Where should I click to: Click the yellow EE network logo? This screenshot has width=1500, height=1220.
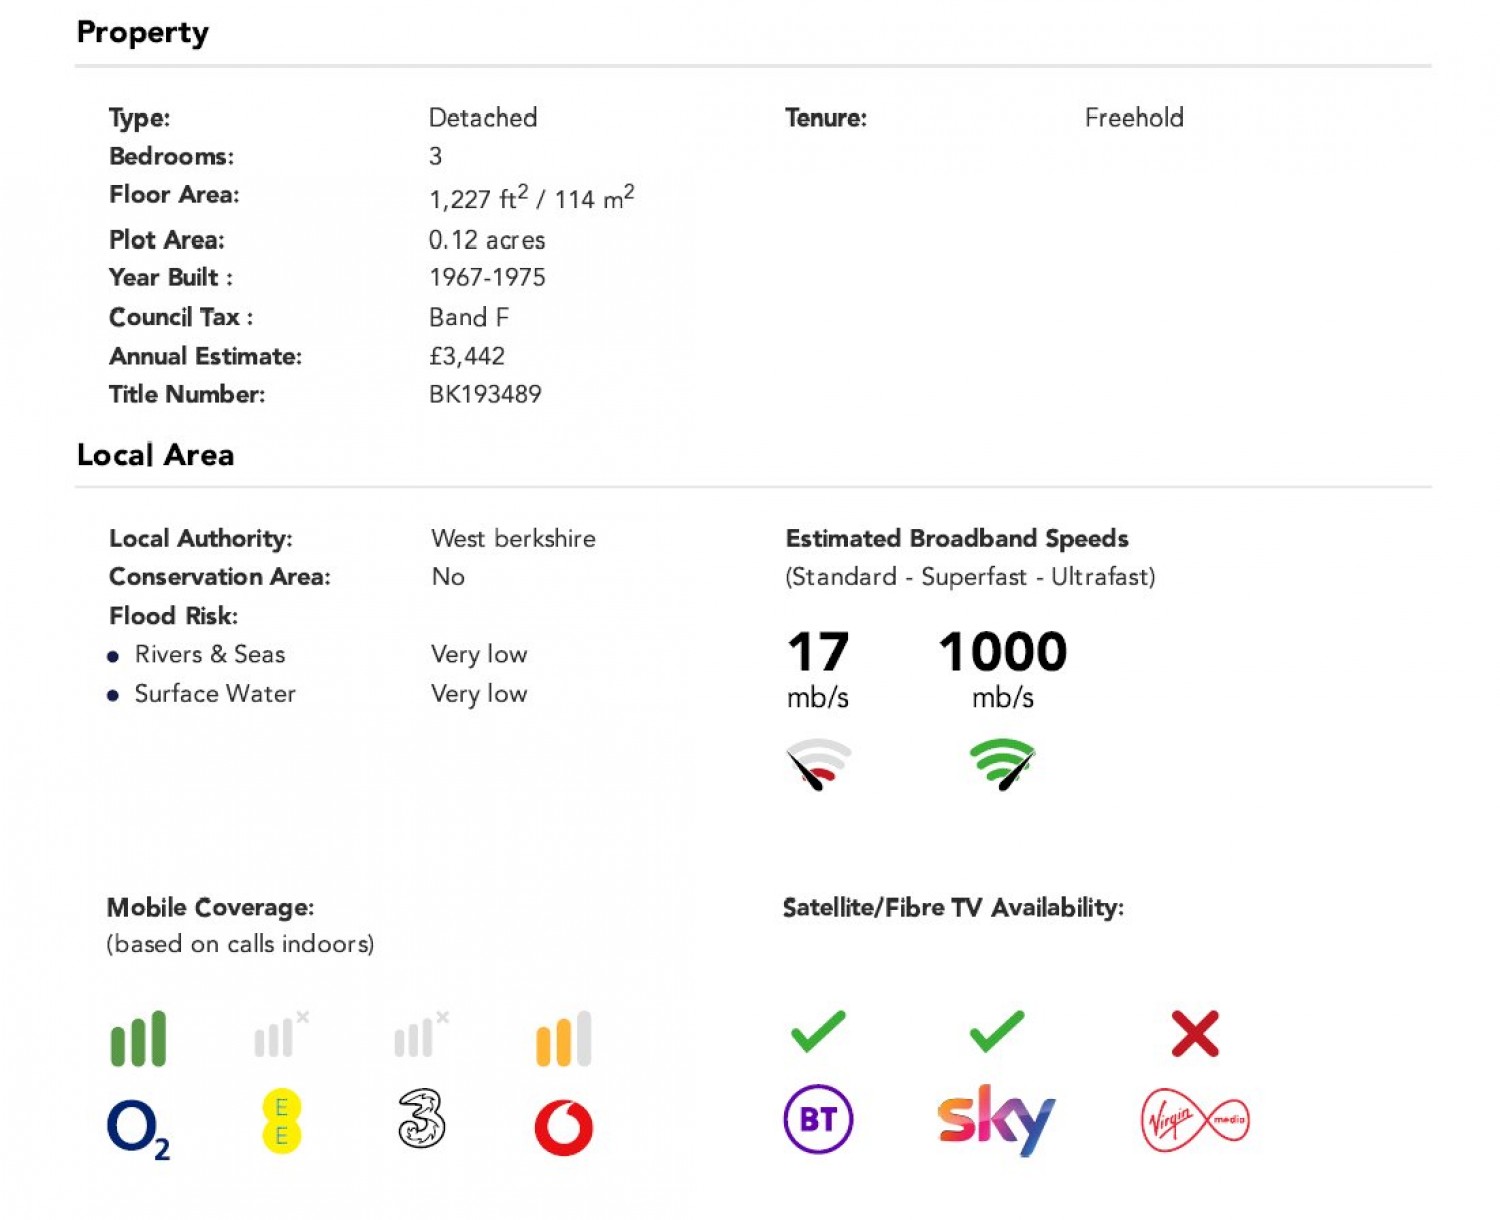click(x=281, y=1121)
